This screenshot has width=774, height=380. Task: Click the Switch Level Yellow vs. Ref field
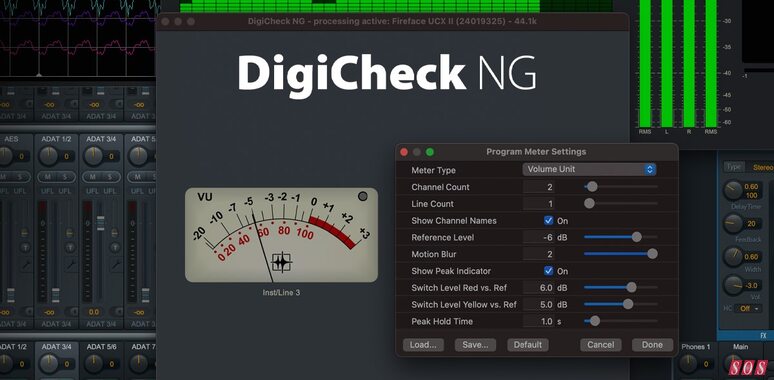538,304
